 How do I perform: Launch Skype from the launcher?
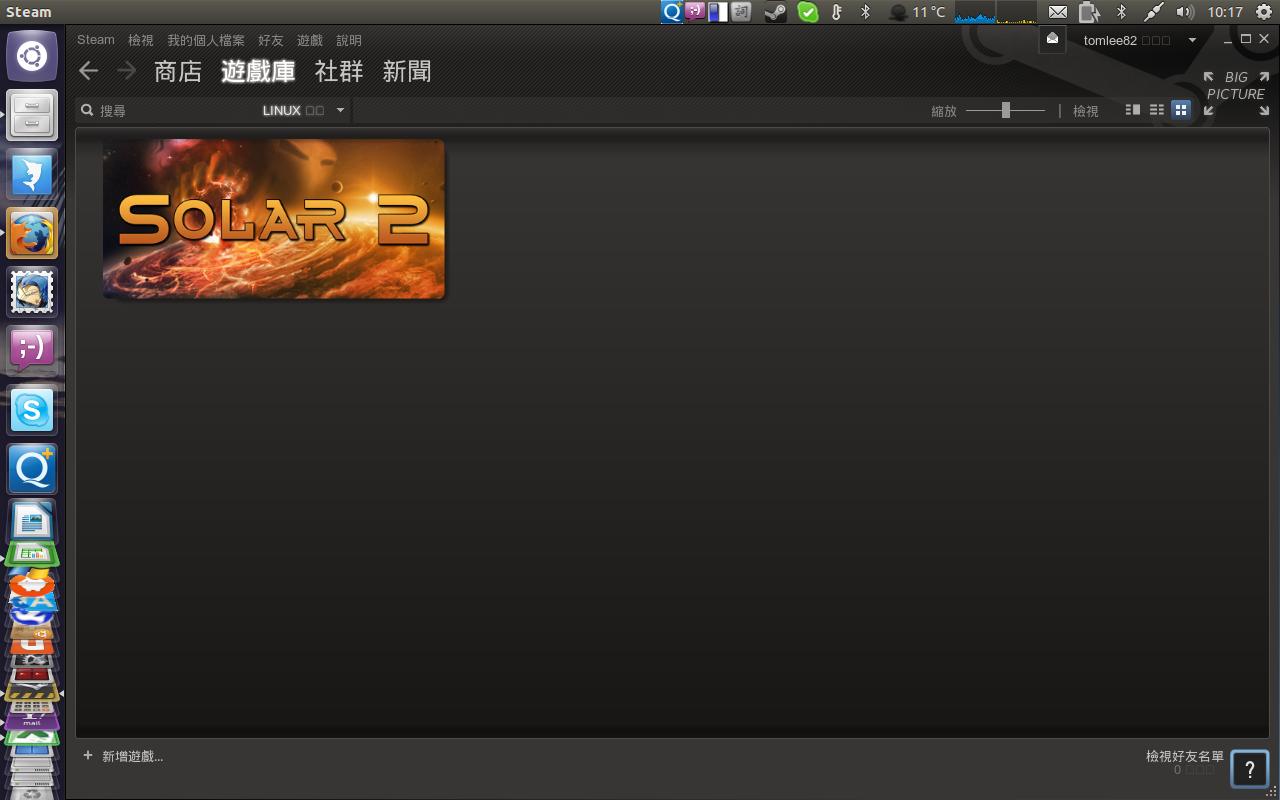[32, 410]
